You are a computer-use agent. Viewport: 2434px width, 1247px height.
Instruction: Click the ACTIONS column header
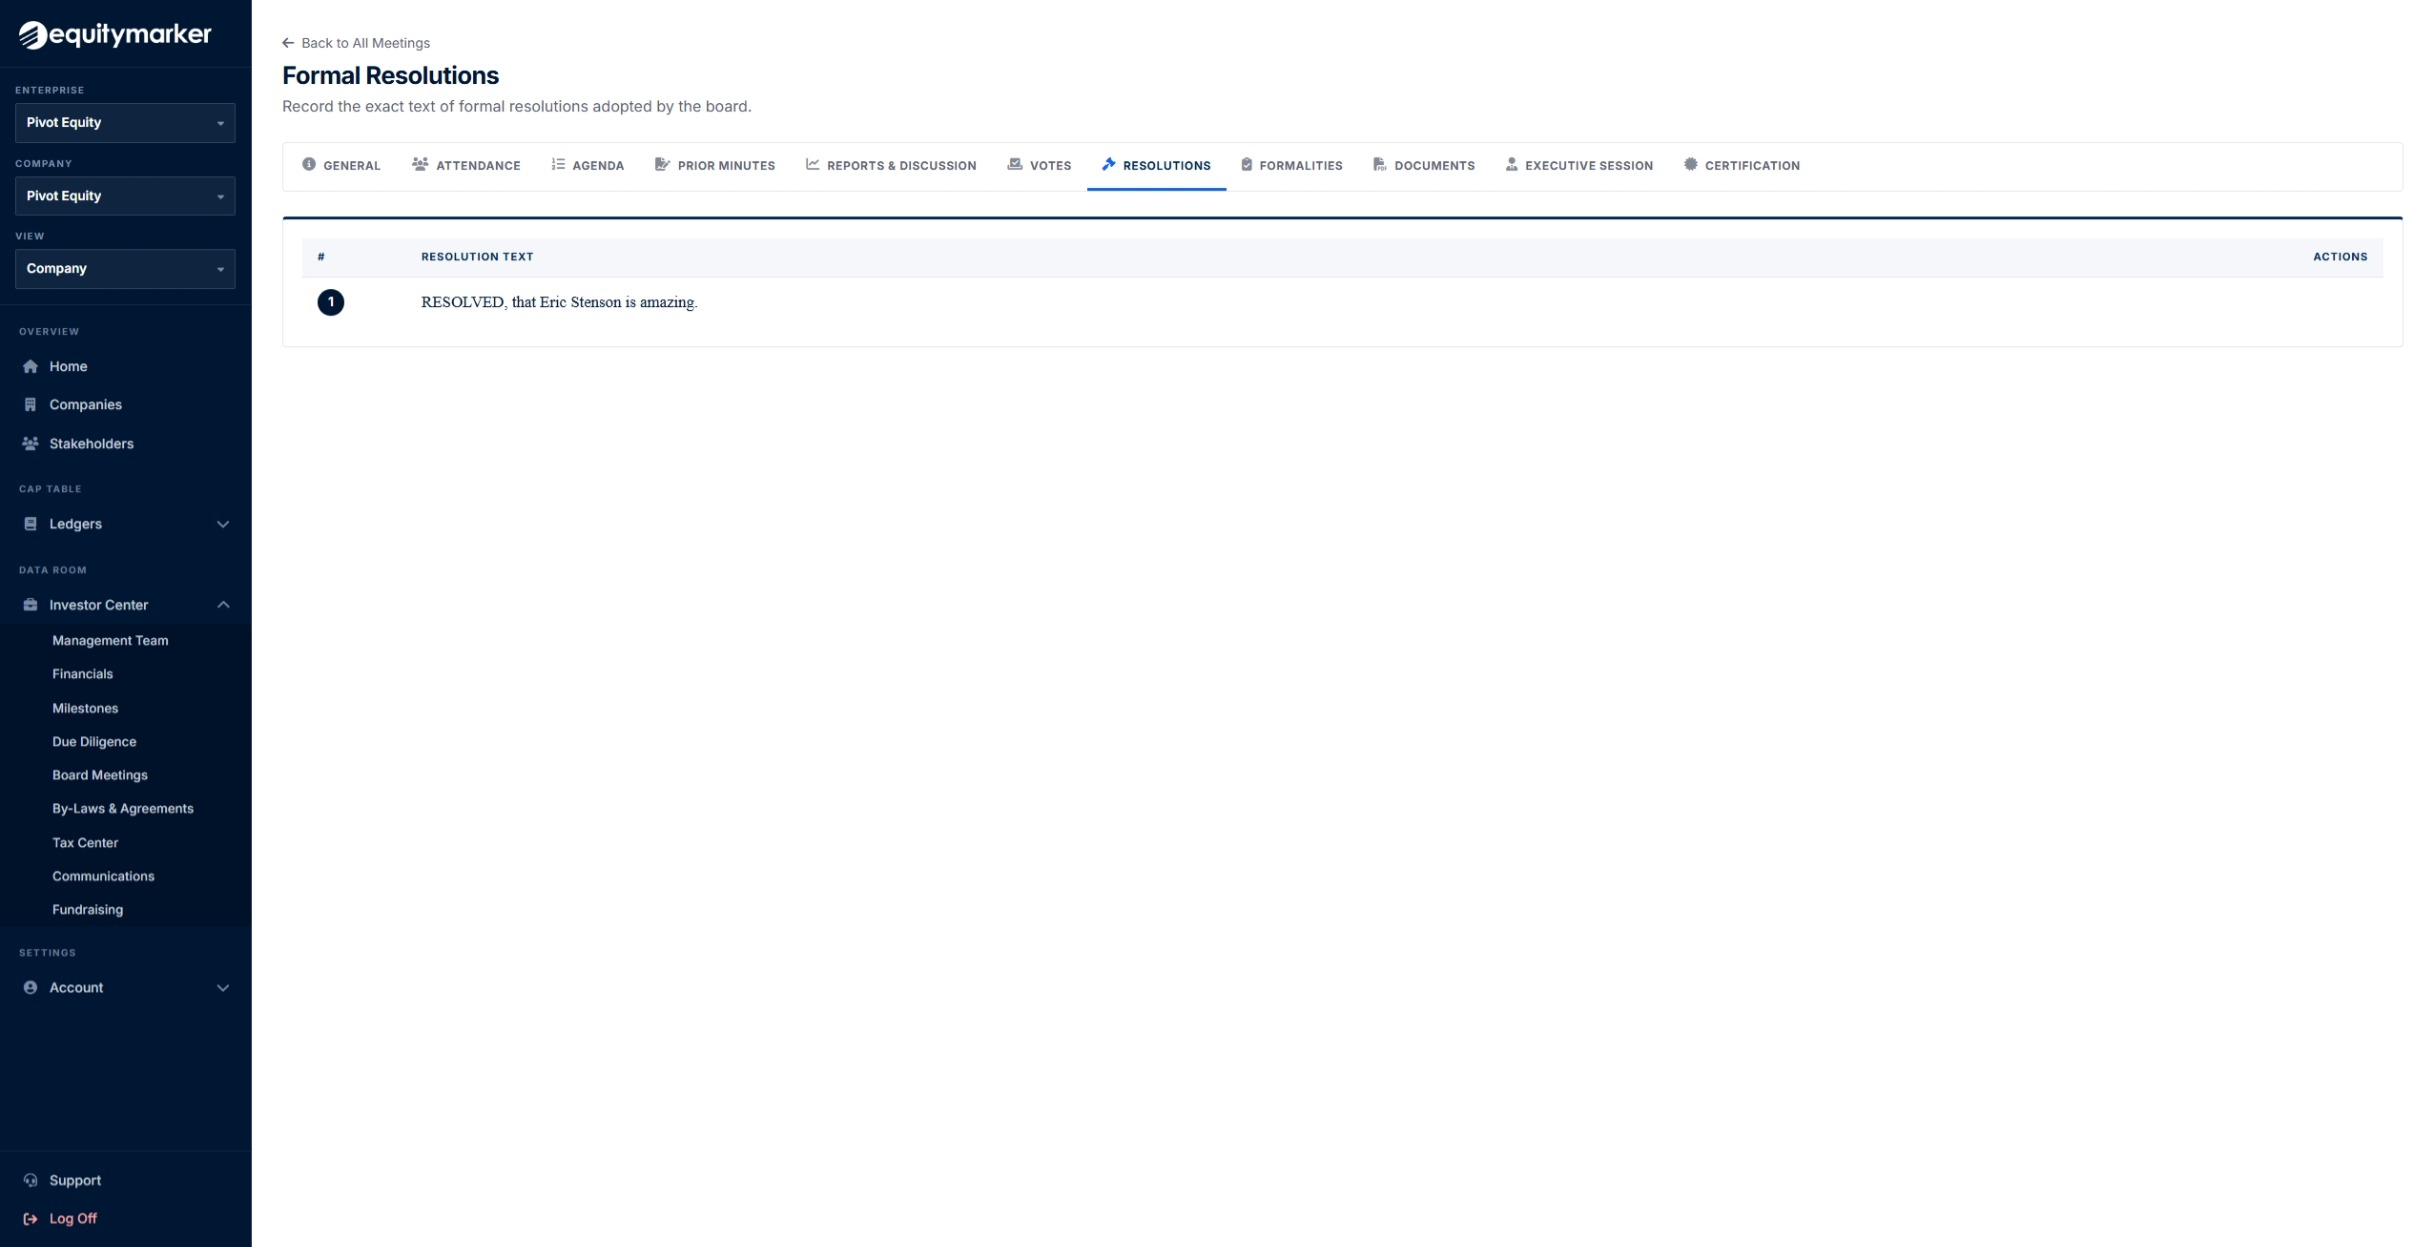(x=2340, y=257)
